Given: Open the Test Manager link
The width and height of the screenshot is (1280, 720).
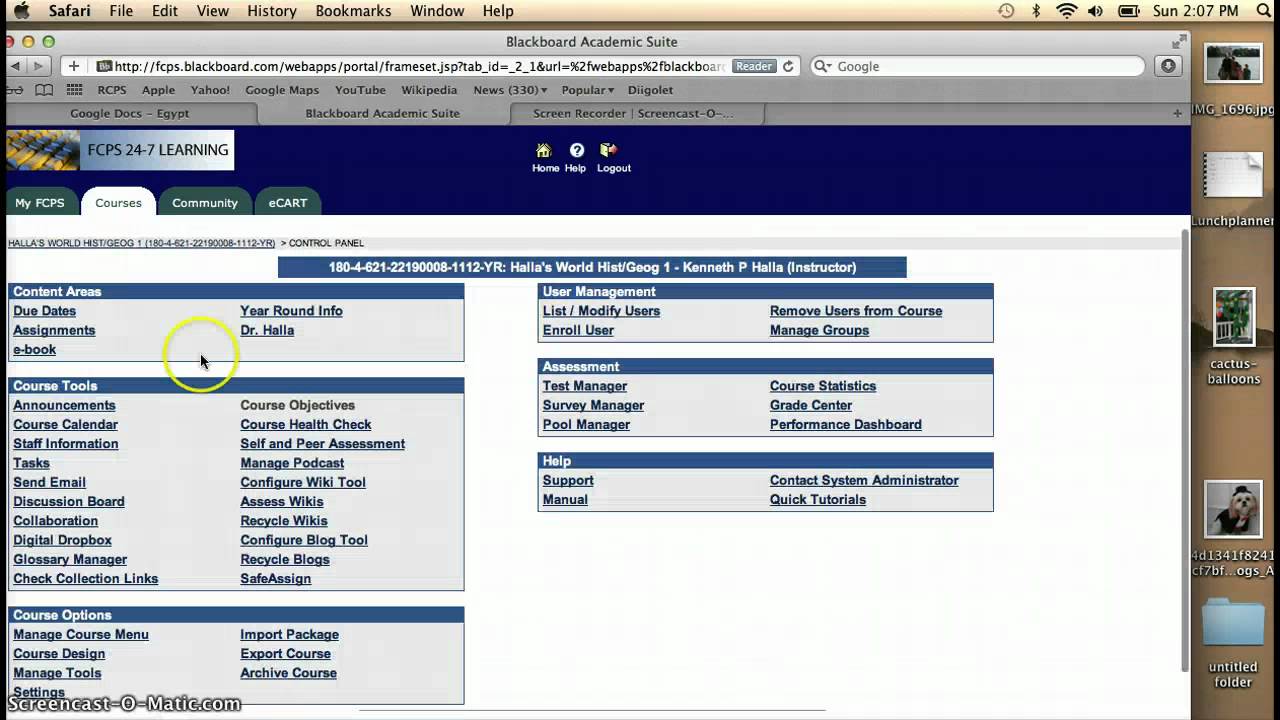Looking at the screenshot, I should point(585,386).
